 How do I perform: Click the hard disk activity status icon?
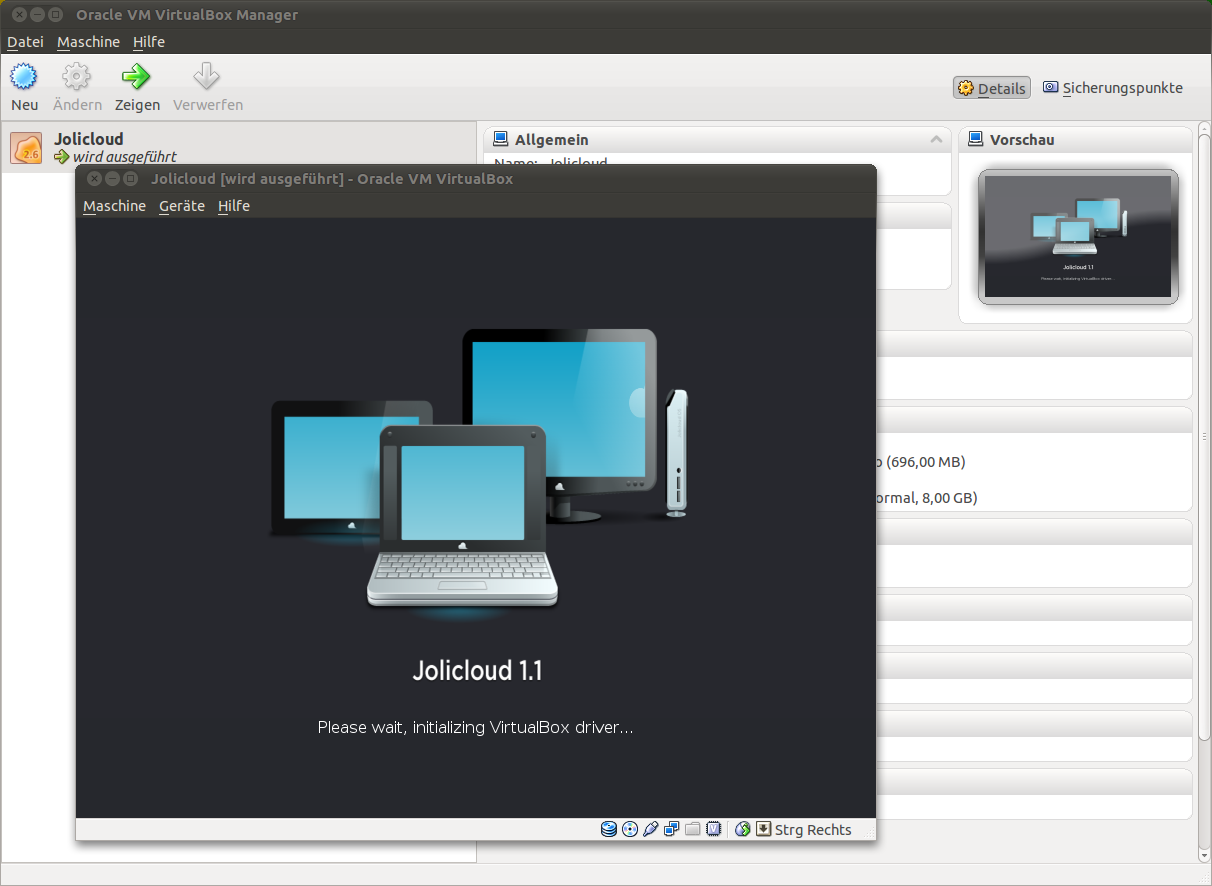pos(608,829)
